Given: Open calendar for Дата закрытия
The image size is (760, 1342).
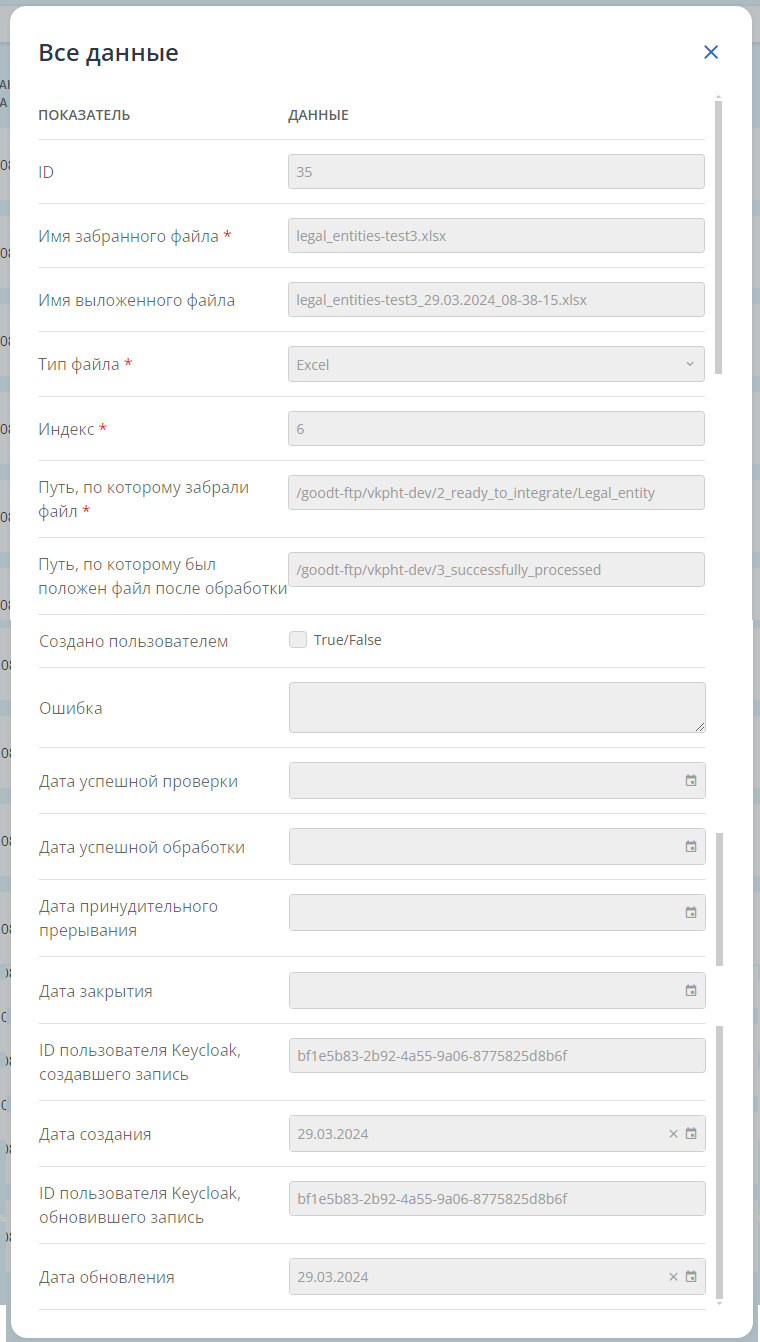Looking at the screenshot, I should (691, 991).
